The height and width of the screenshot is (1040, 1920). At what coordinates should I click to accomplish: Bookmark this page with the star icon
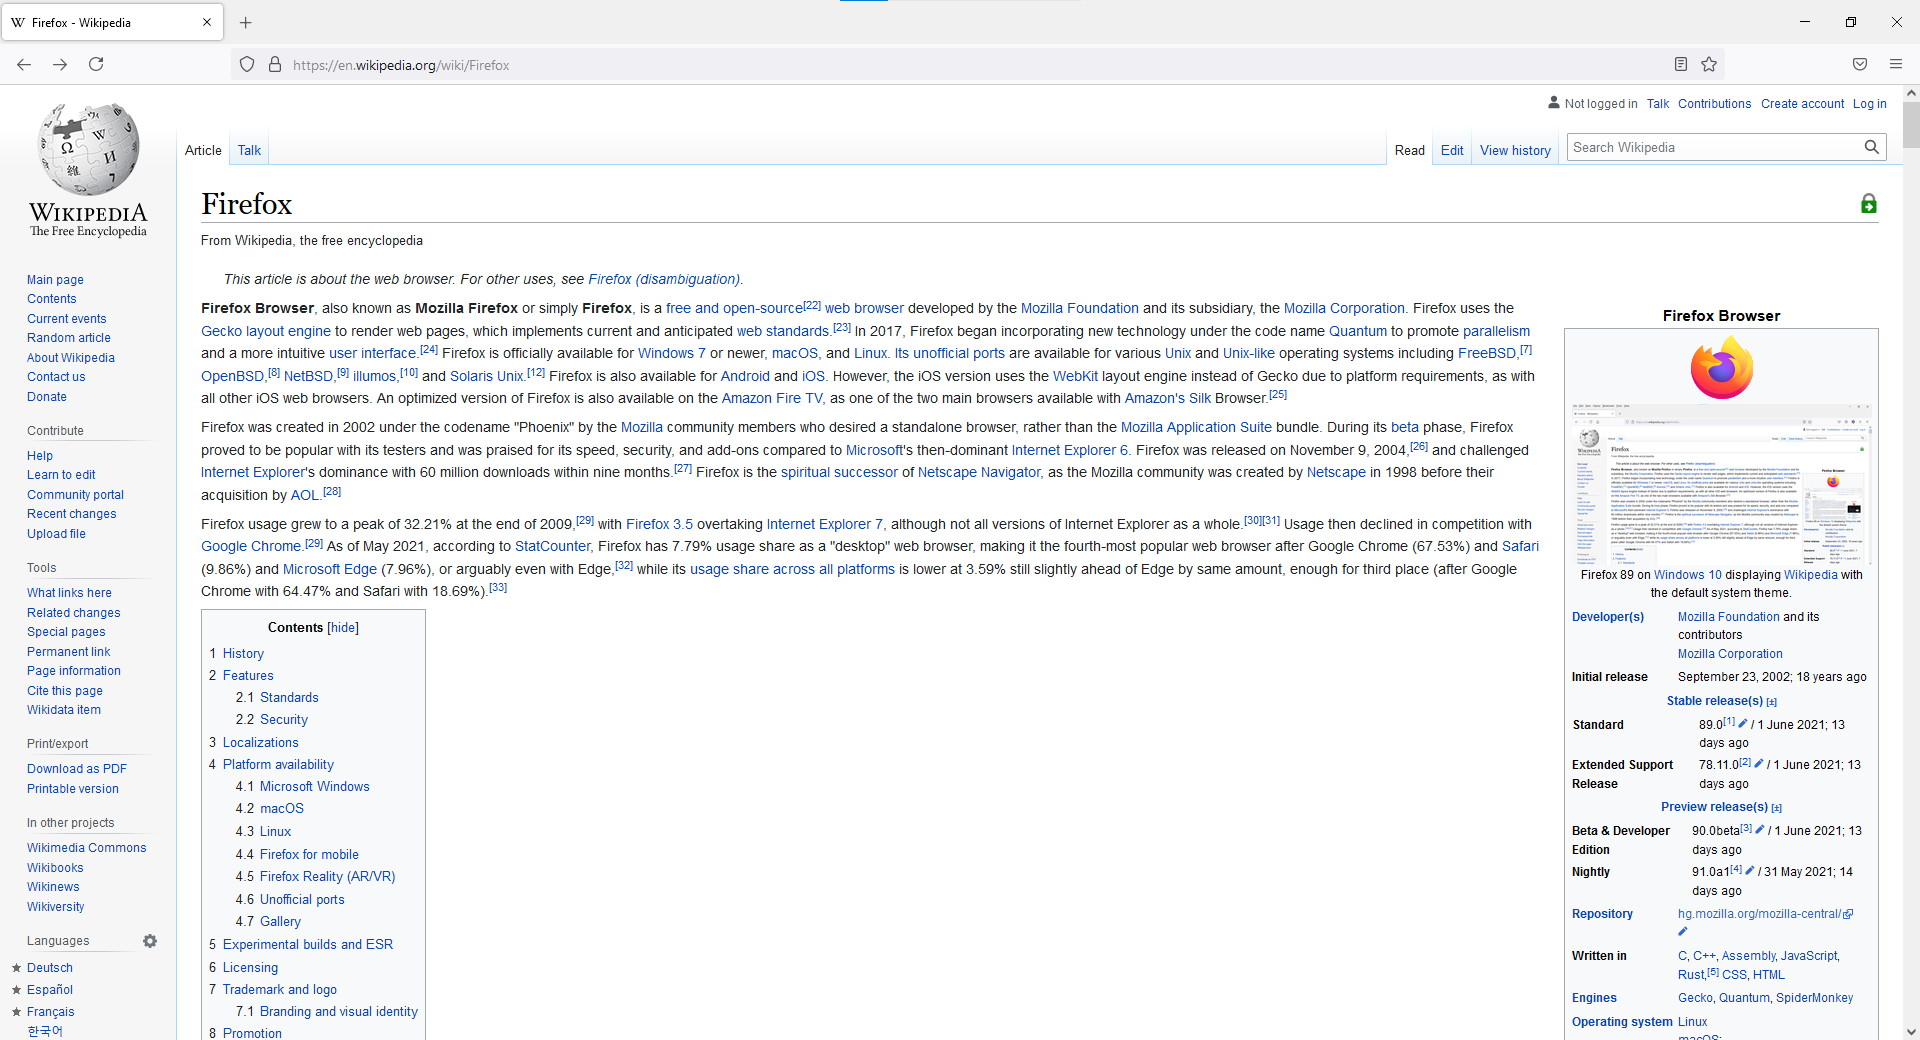click(1709, 64)
